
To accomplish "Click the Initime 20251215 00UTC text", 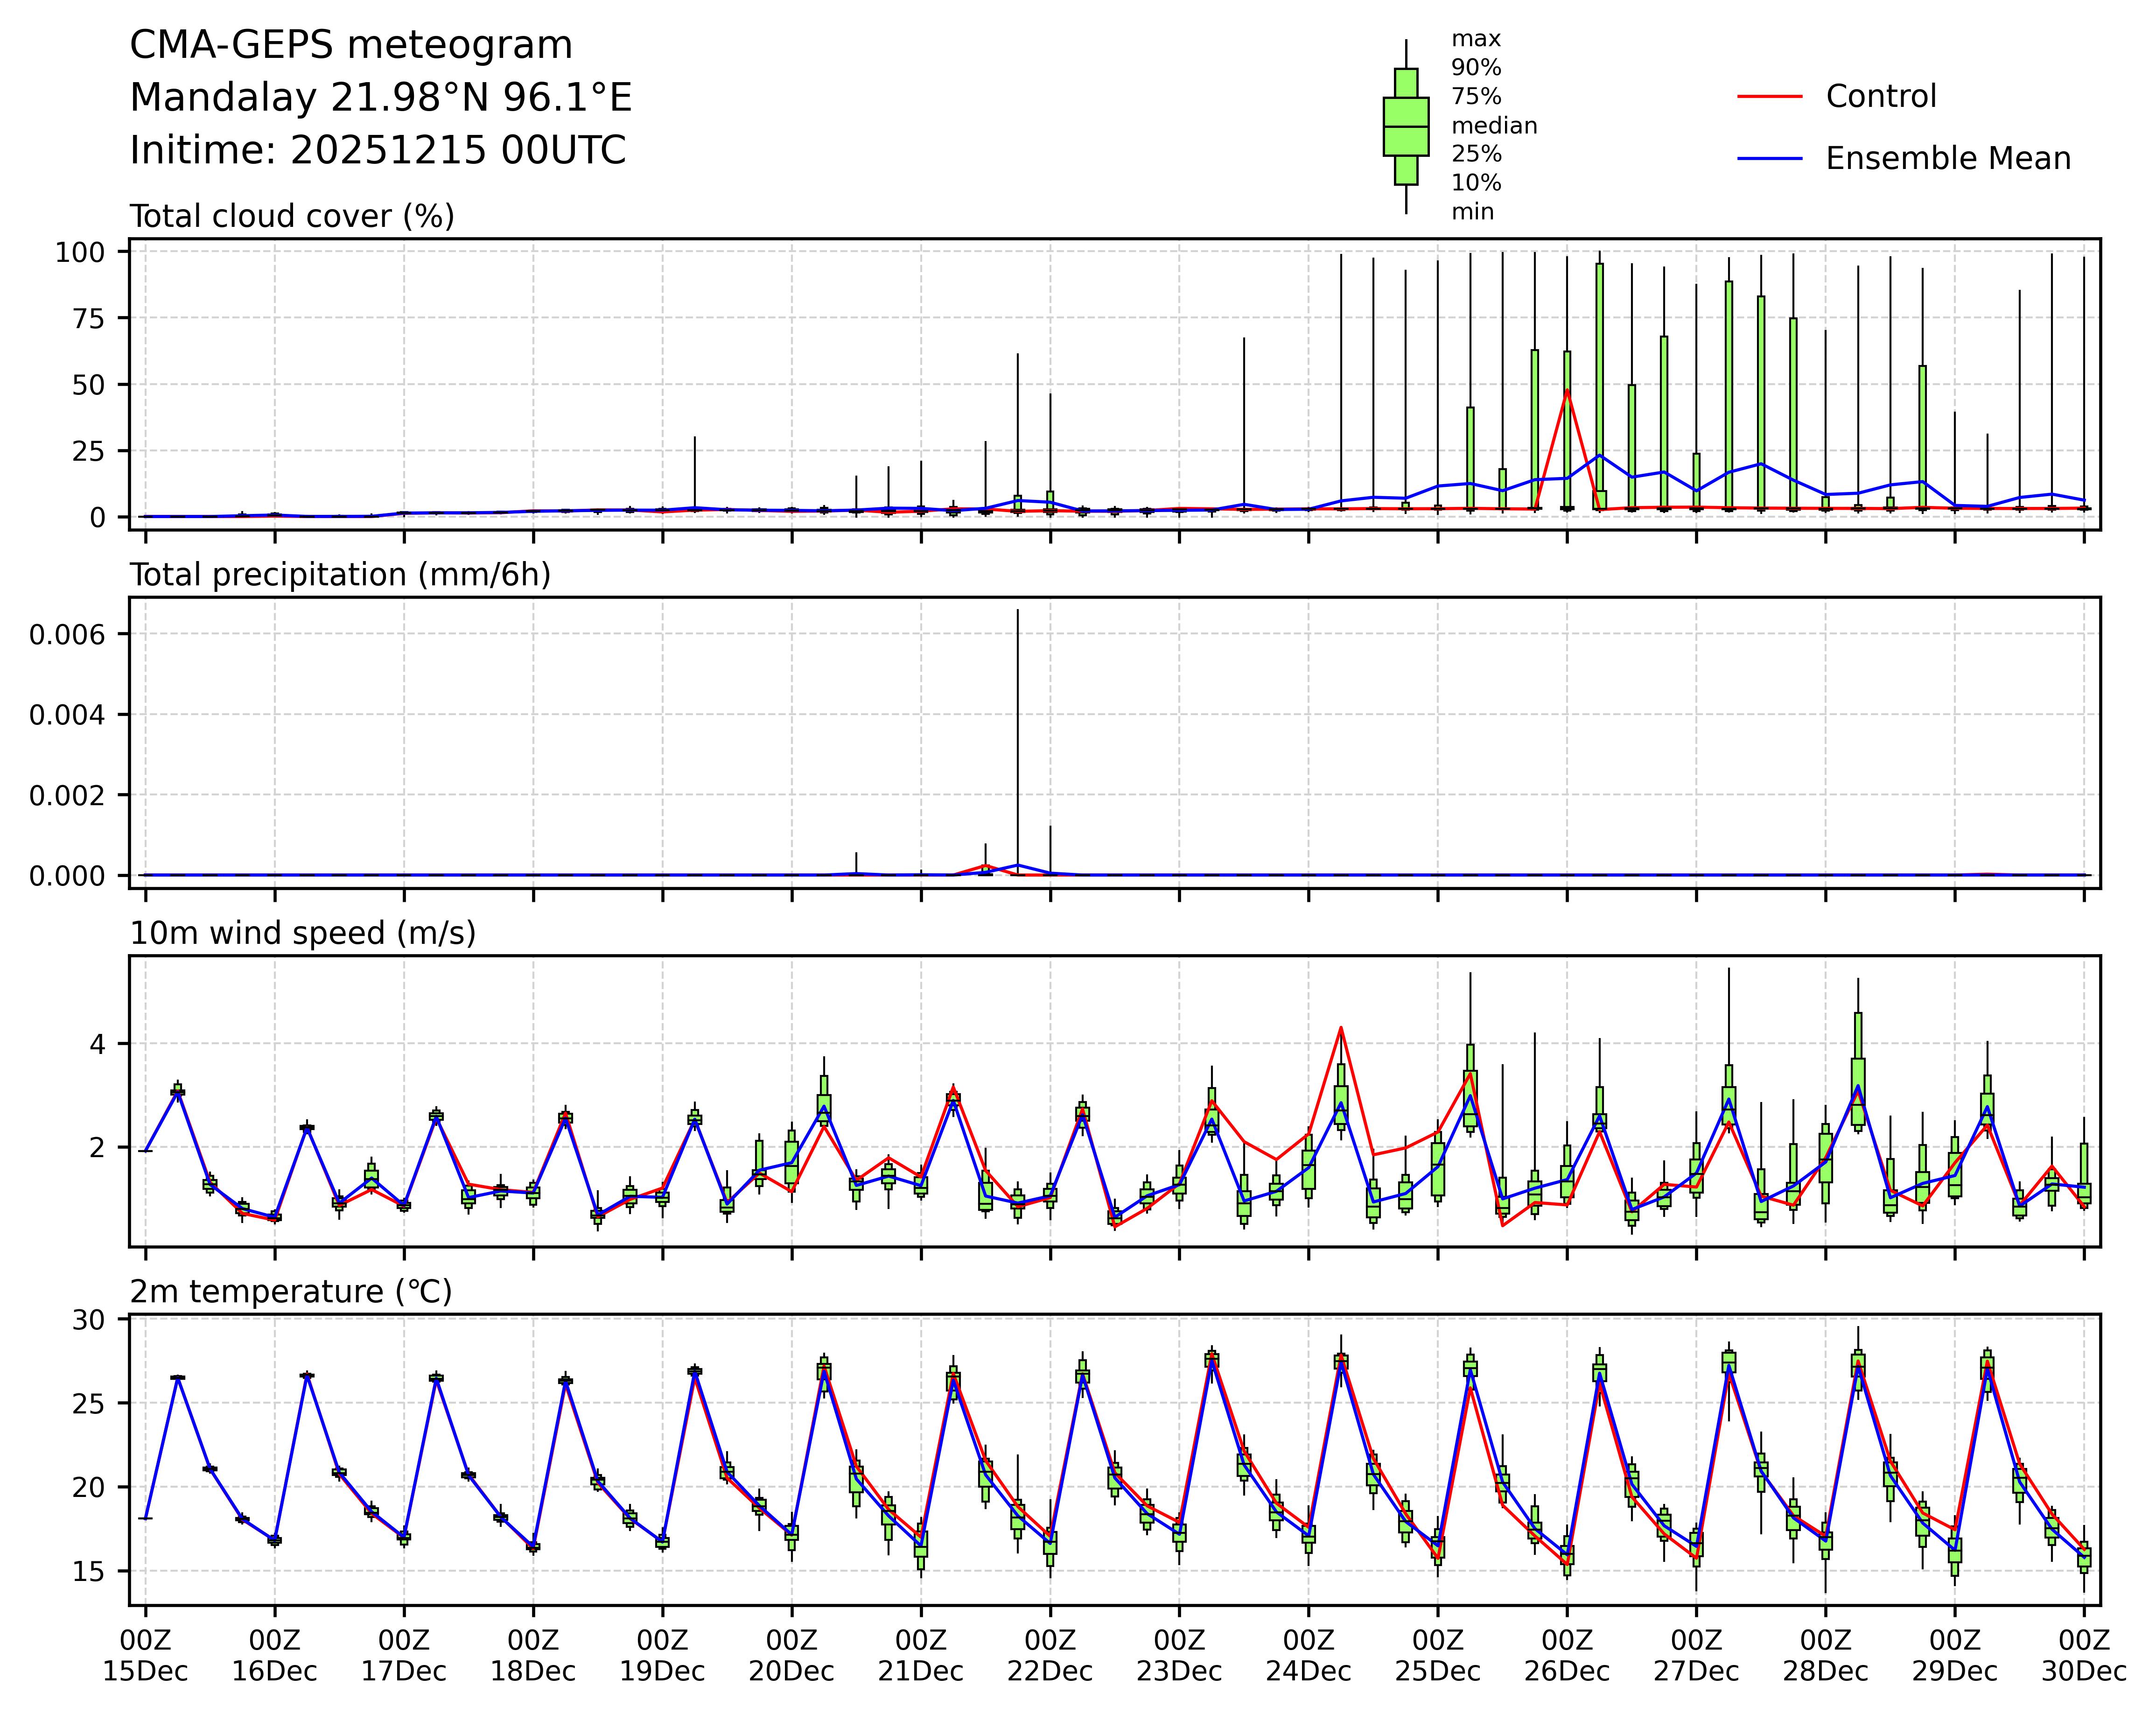I will click(x=377, y=151).
